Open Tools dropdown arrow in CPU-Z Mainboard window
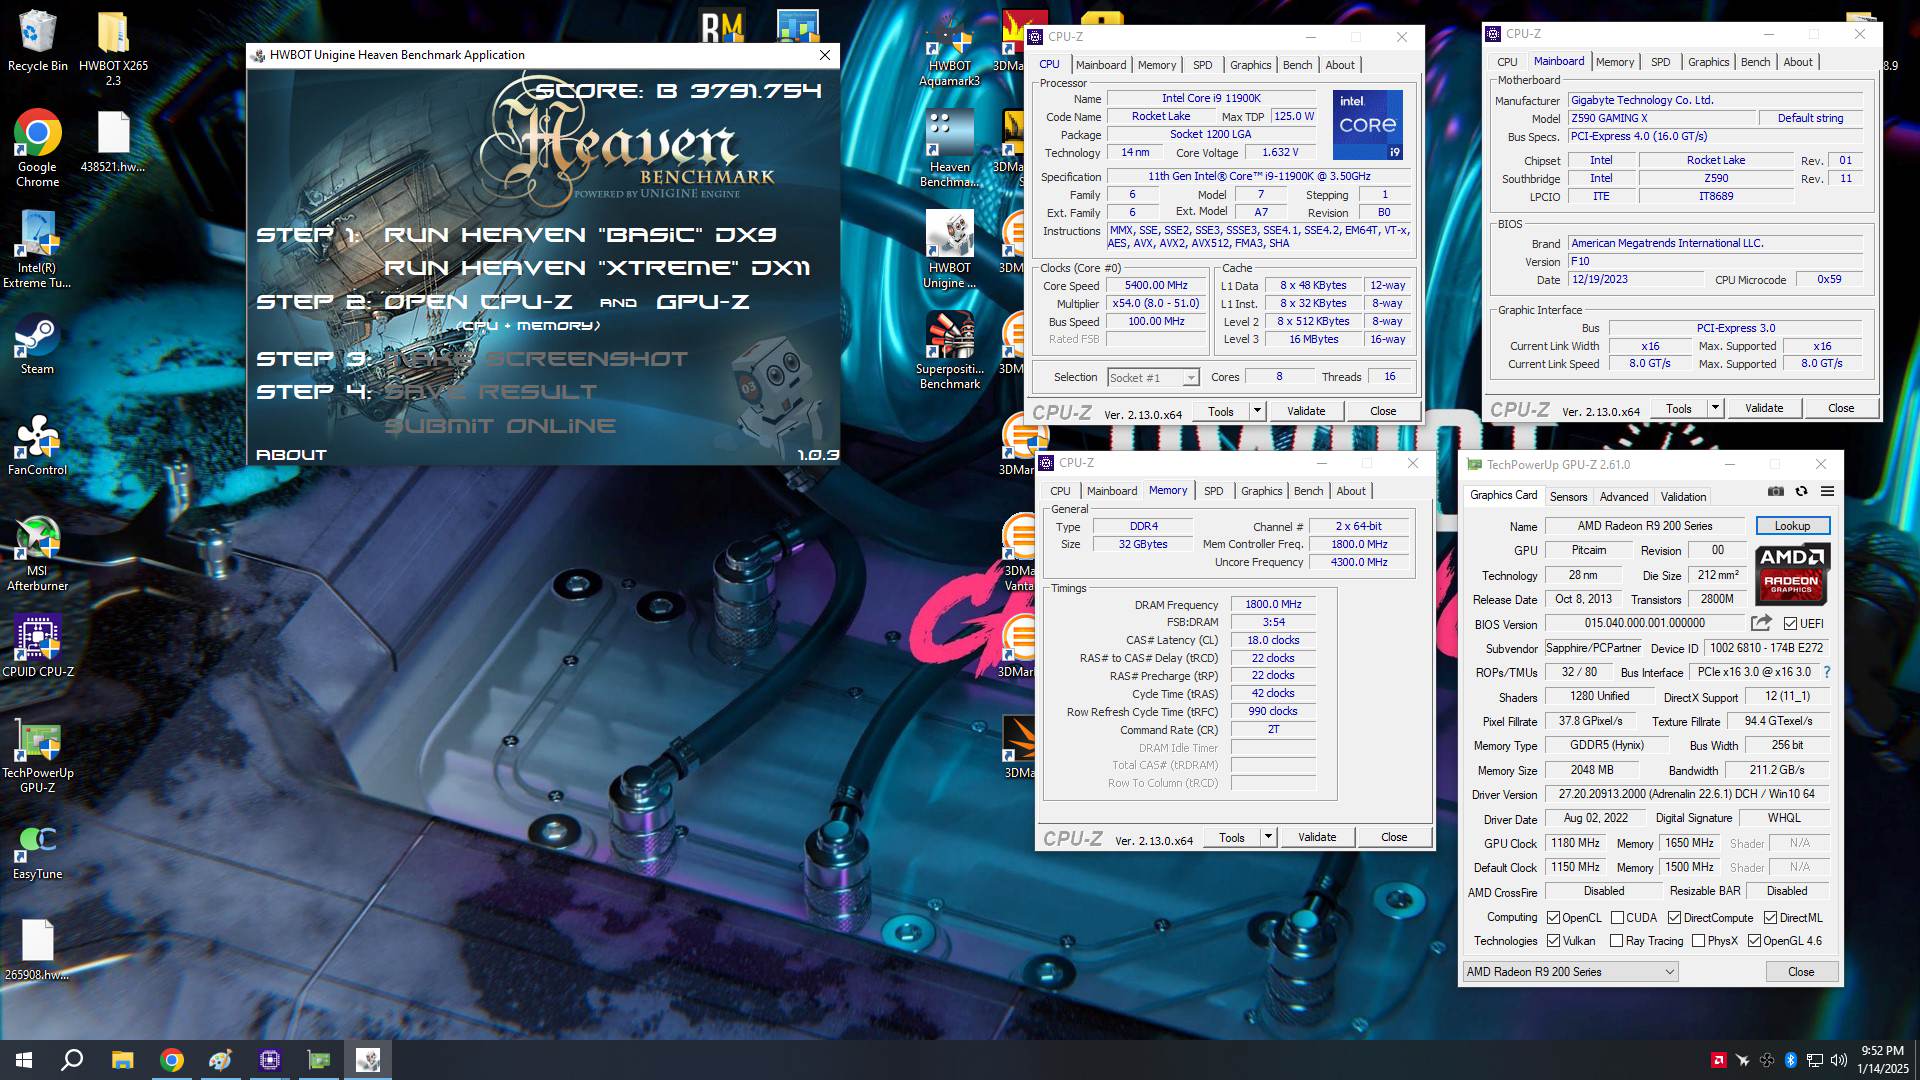Viewport: 1920px width, 1080px height. [1715, 408]
